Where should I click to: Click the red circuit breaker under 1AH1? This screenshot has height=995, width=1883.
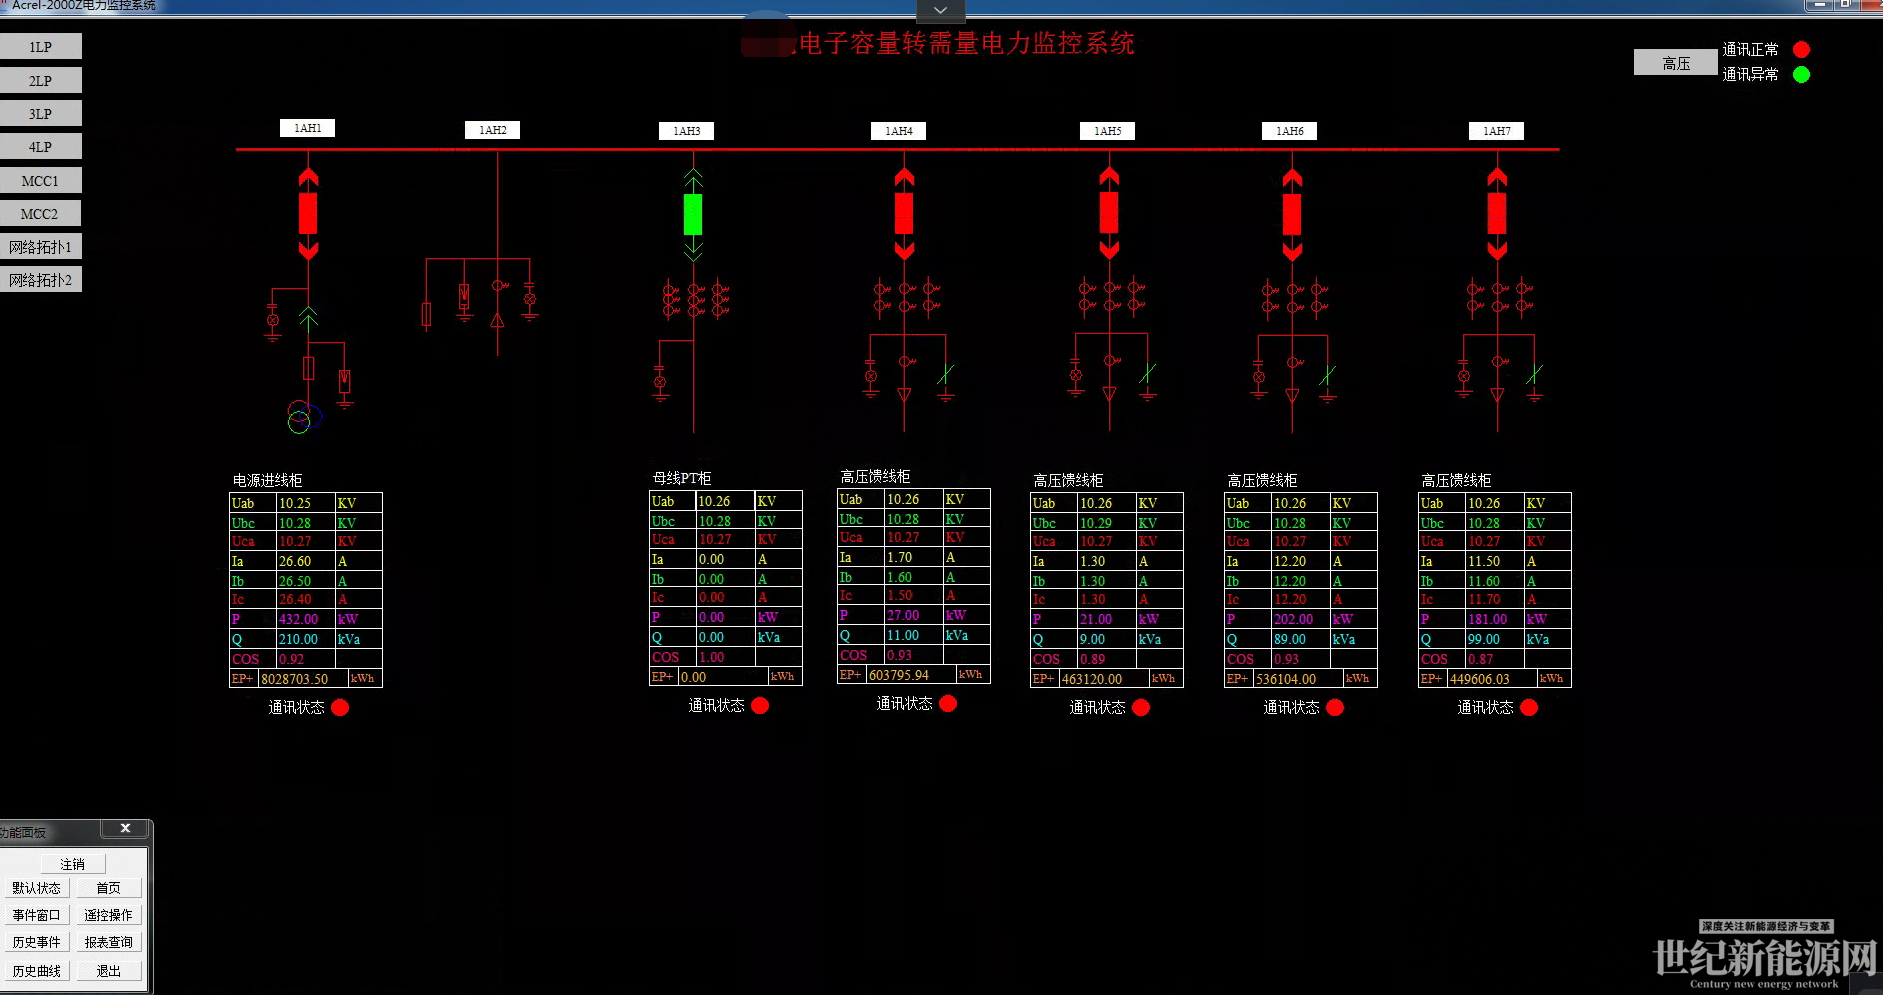point(308,213)
